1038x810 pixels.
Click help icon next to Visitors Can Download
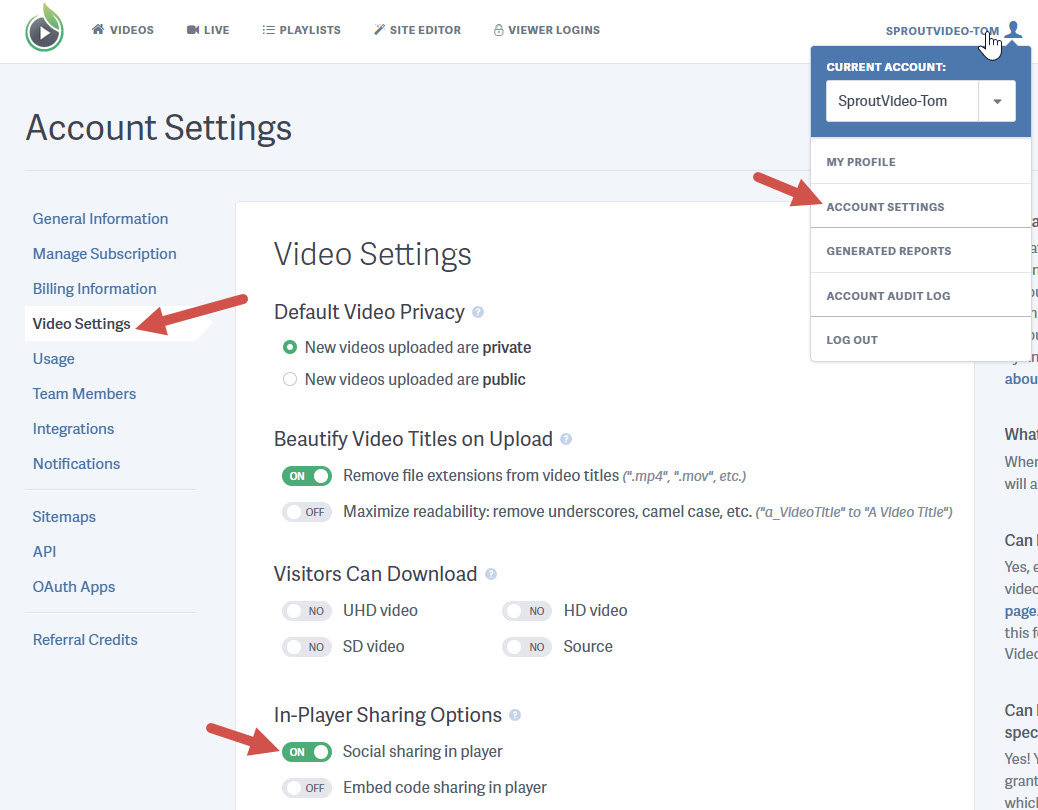point(491,574)
